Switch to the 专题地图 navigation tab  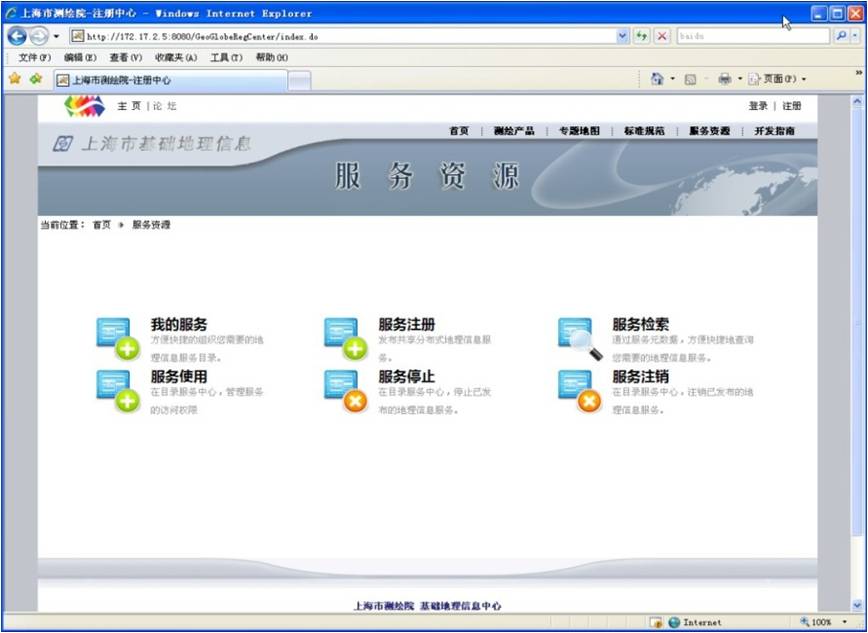(x=579, y=131)
